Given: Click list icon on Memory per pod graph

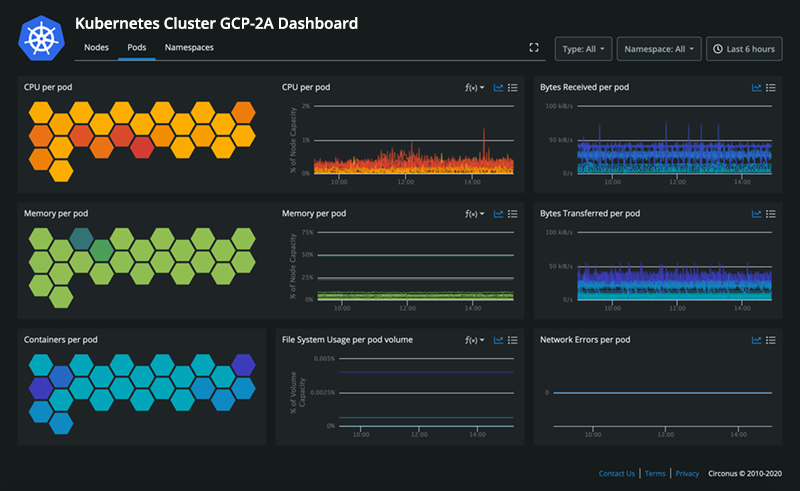Looking at the screenshot, I should pyautogui.click(x=513, y=214).
